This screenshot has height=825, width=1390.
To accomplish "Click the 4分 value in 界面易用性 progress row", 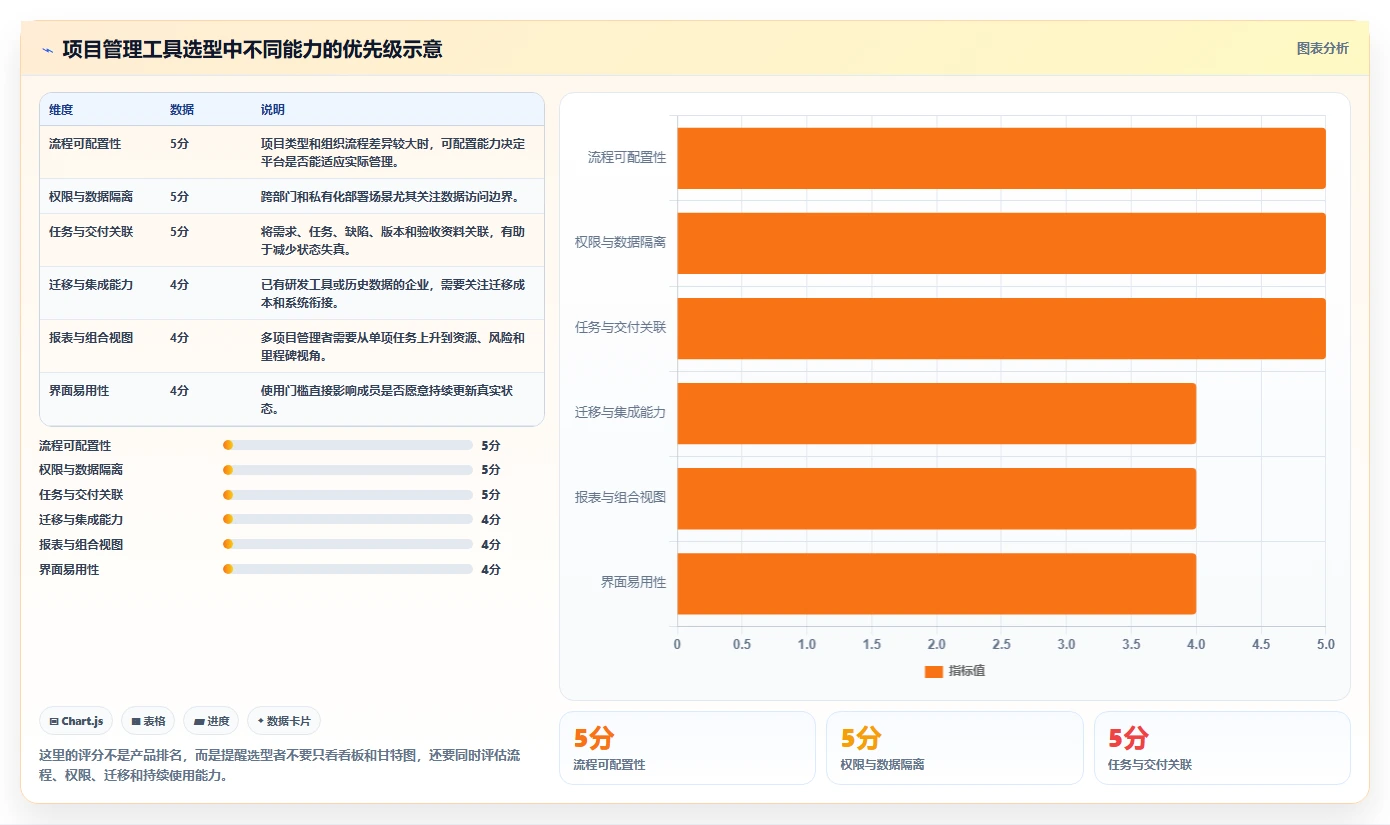I will 491,570.
